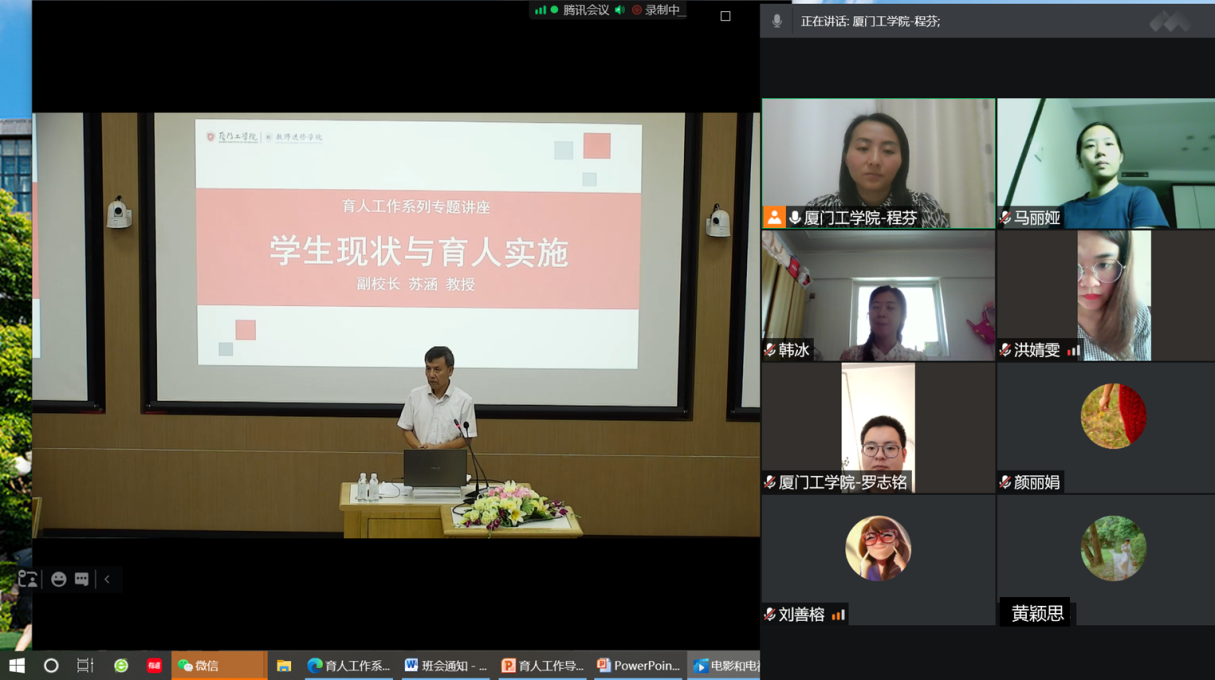
Task: Switch to the PowerPoin... taskbar window
Action: [x=639, y=665]
